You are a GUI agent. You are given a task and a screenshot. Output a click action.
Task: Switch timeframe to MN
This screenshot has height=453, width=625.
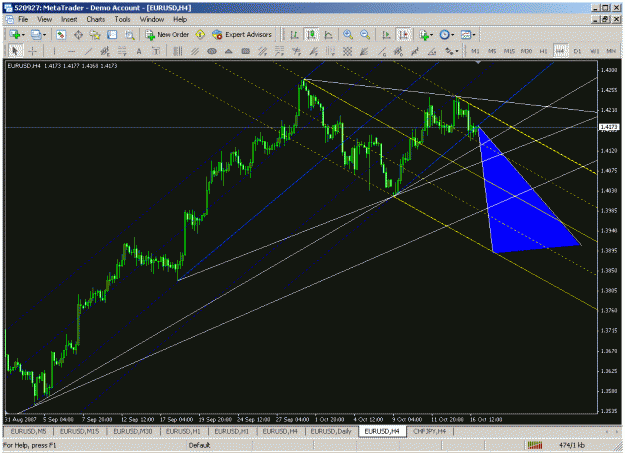click(611, 51)
